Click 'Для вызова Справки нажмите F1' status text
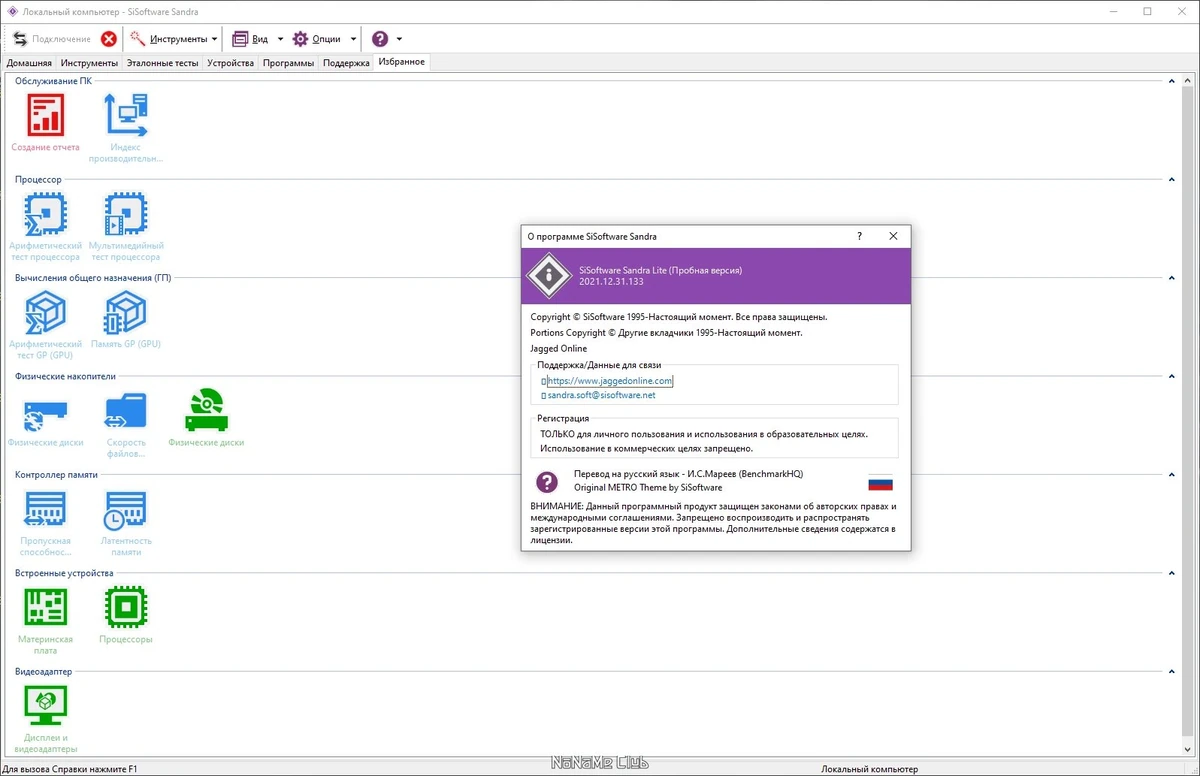Screen dimensions: 1200x776 (70, 769)
